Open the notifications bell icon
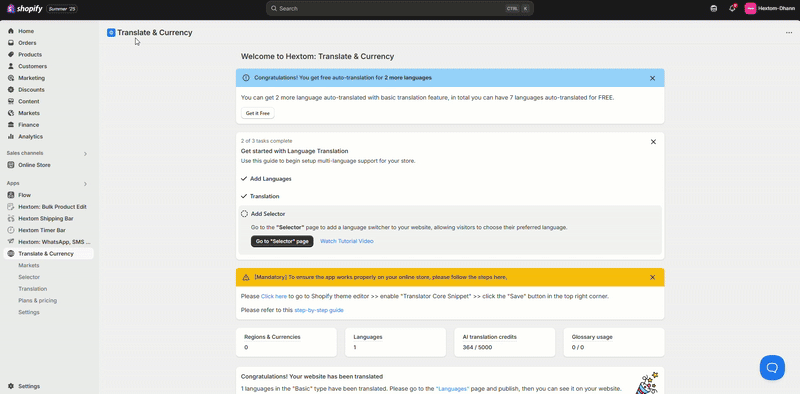 tap(732, 8)
